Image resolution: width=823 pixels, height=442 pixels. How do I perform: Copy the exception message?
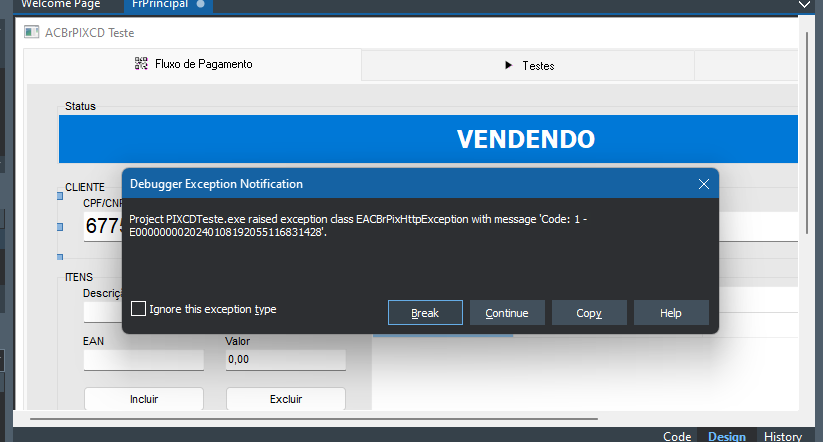pos(589,313)
